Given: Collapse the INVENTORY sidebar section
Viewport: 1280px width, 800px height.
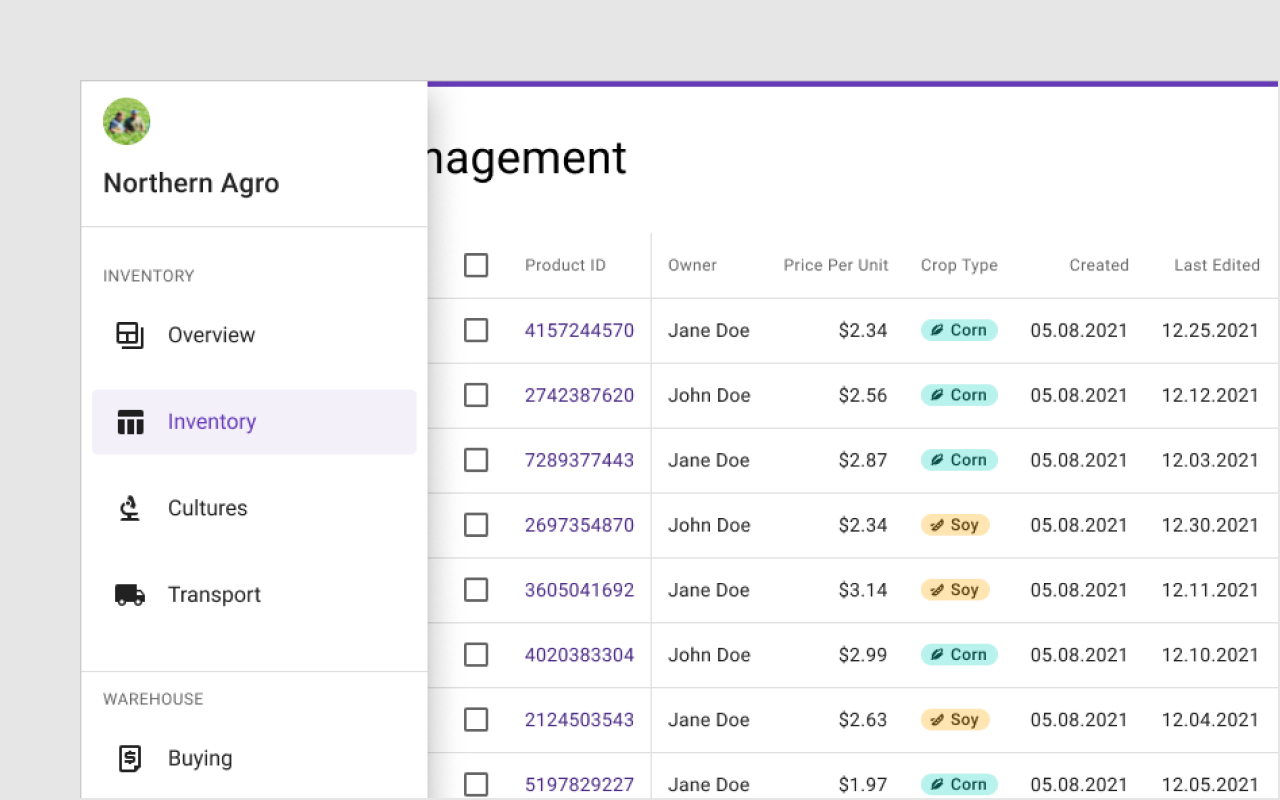Looking at the screenshot, I should [x=148, y=276].
